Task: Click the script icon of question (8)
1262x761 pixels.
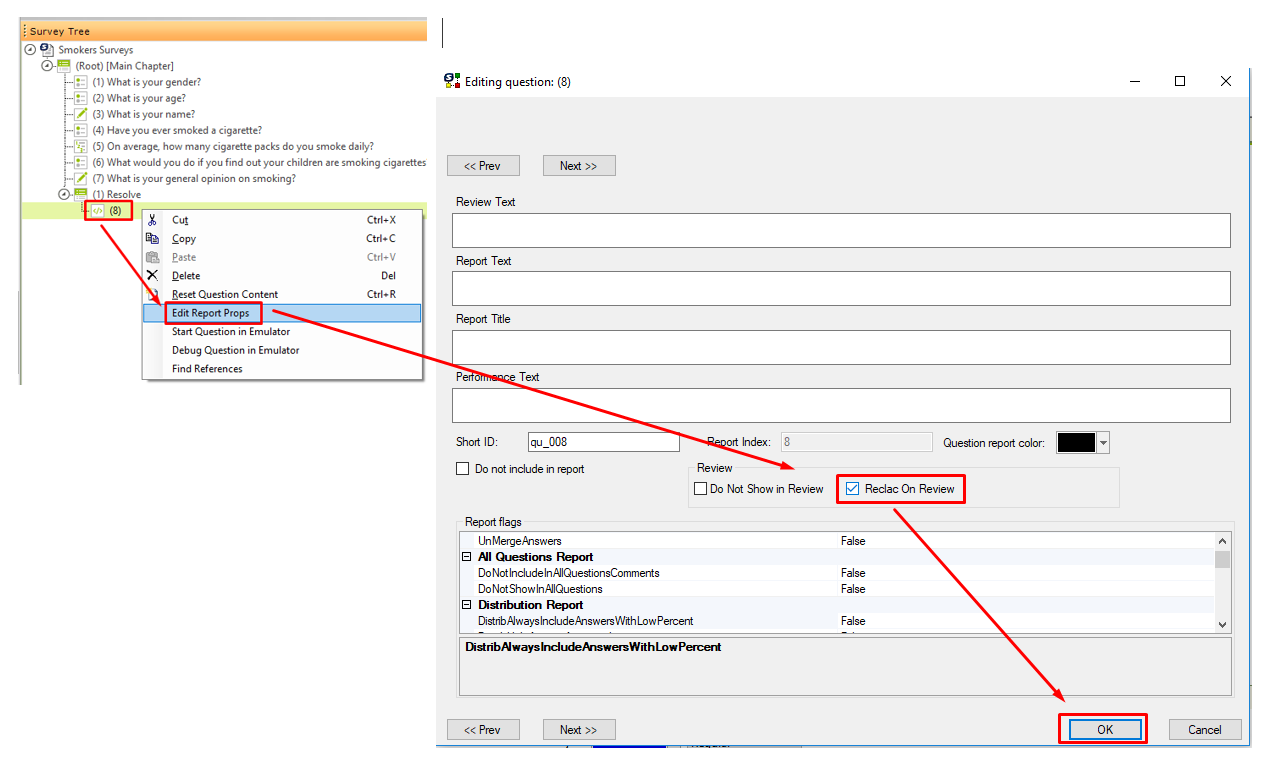Action: coord(98,211)
